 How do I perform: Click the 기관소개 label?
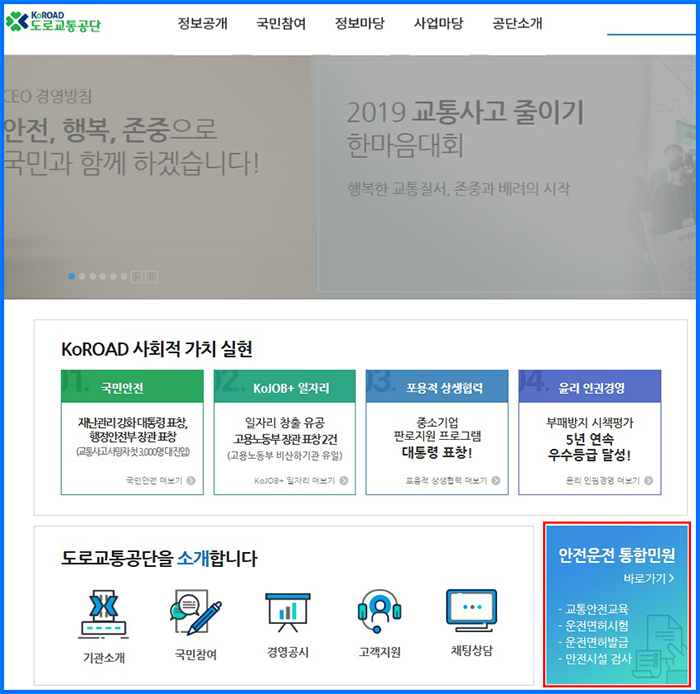pos(104,657)
